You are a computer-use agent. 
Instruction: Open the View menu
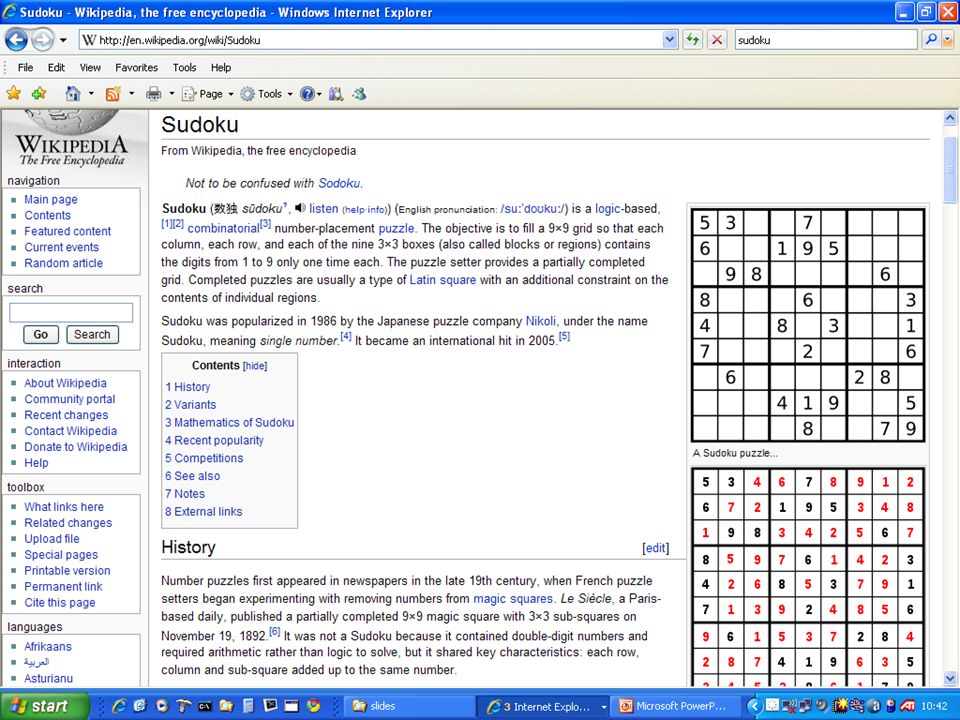point(90,67)
